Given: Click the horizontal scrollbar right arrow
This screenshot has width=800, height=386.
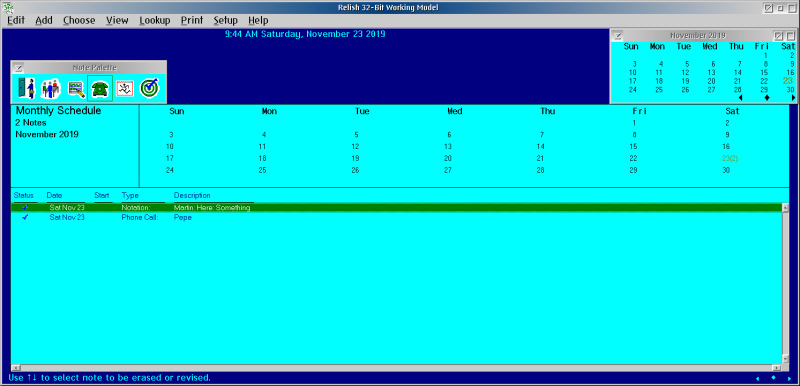Looking at the screenshot, I should pyautogui.click(x=777, y=368).
